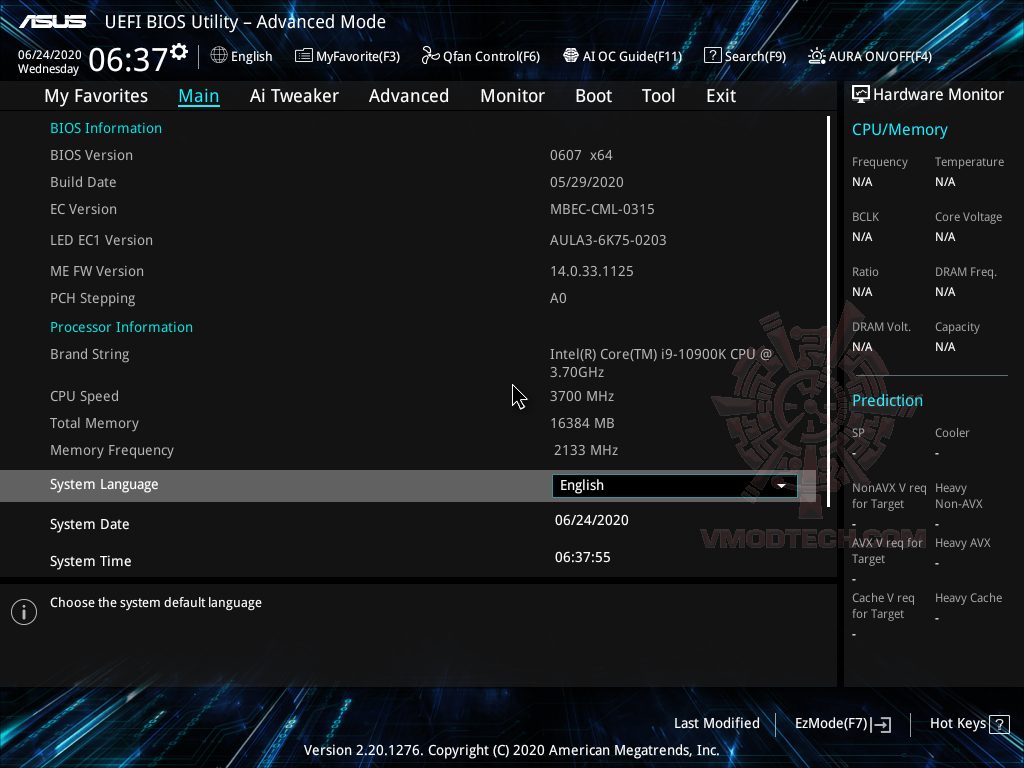This screenshot has width=1024, height=768.
Task: Open Qfan Control from the top toolbar
Action: pyautogui.click(x=480, y=56)
